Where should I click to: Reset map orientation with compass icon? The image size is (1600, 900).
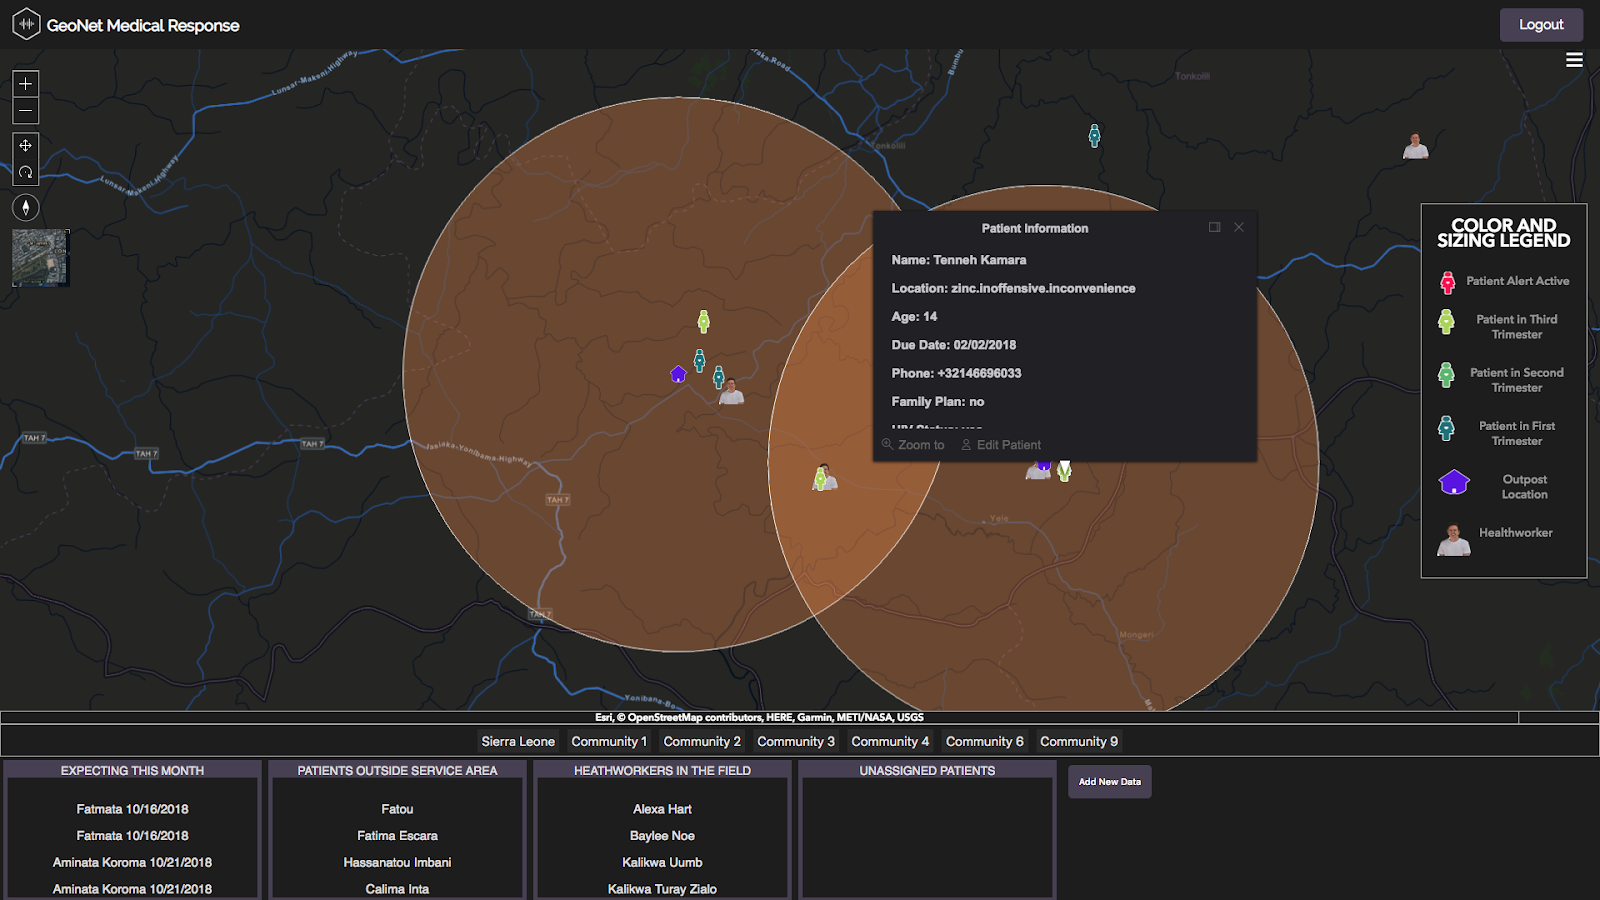click(26, 207)
